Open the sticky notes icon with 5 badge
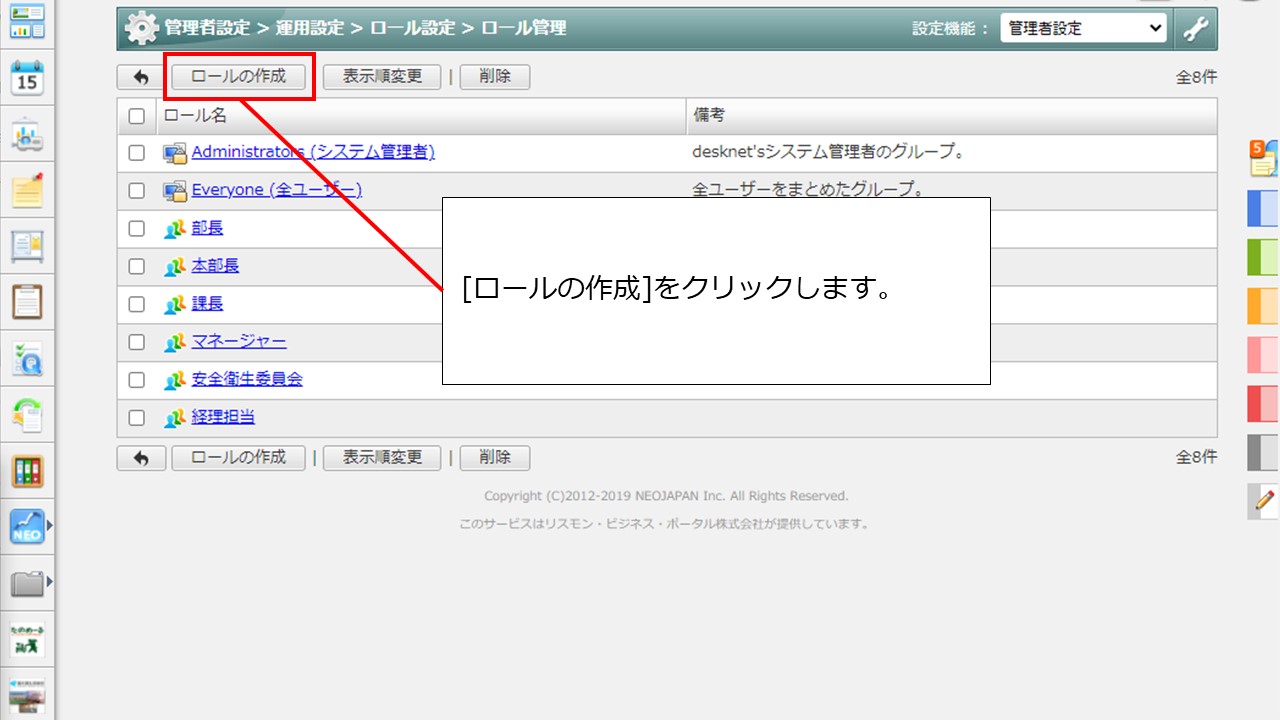1280x720 pixels. pos(1263,158)
